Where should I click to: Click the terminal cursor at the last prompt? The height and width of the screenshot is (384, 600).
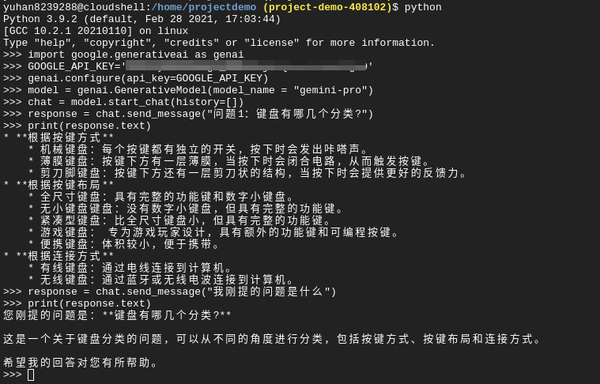31,375
